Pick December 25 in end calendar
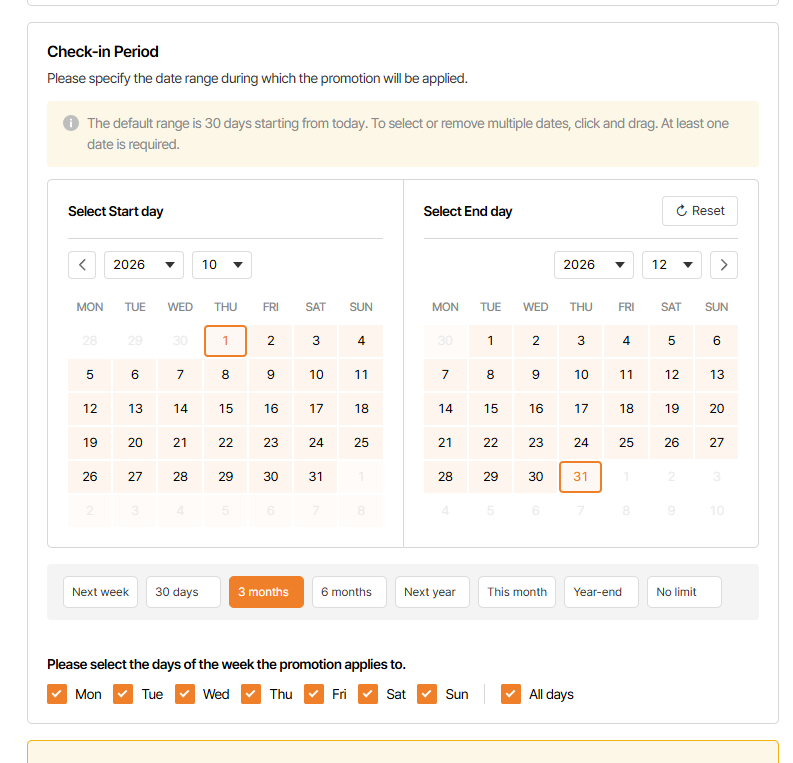 (626, 442)
